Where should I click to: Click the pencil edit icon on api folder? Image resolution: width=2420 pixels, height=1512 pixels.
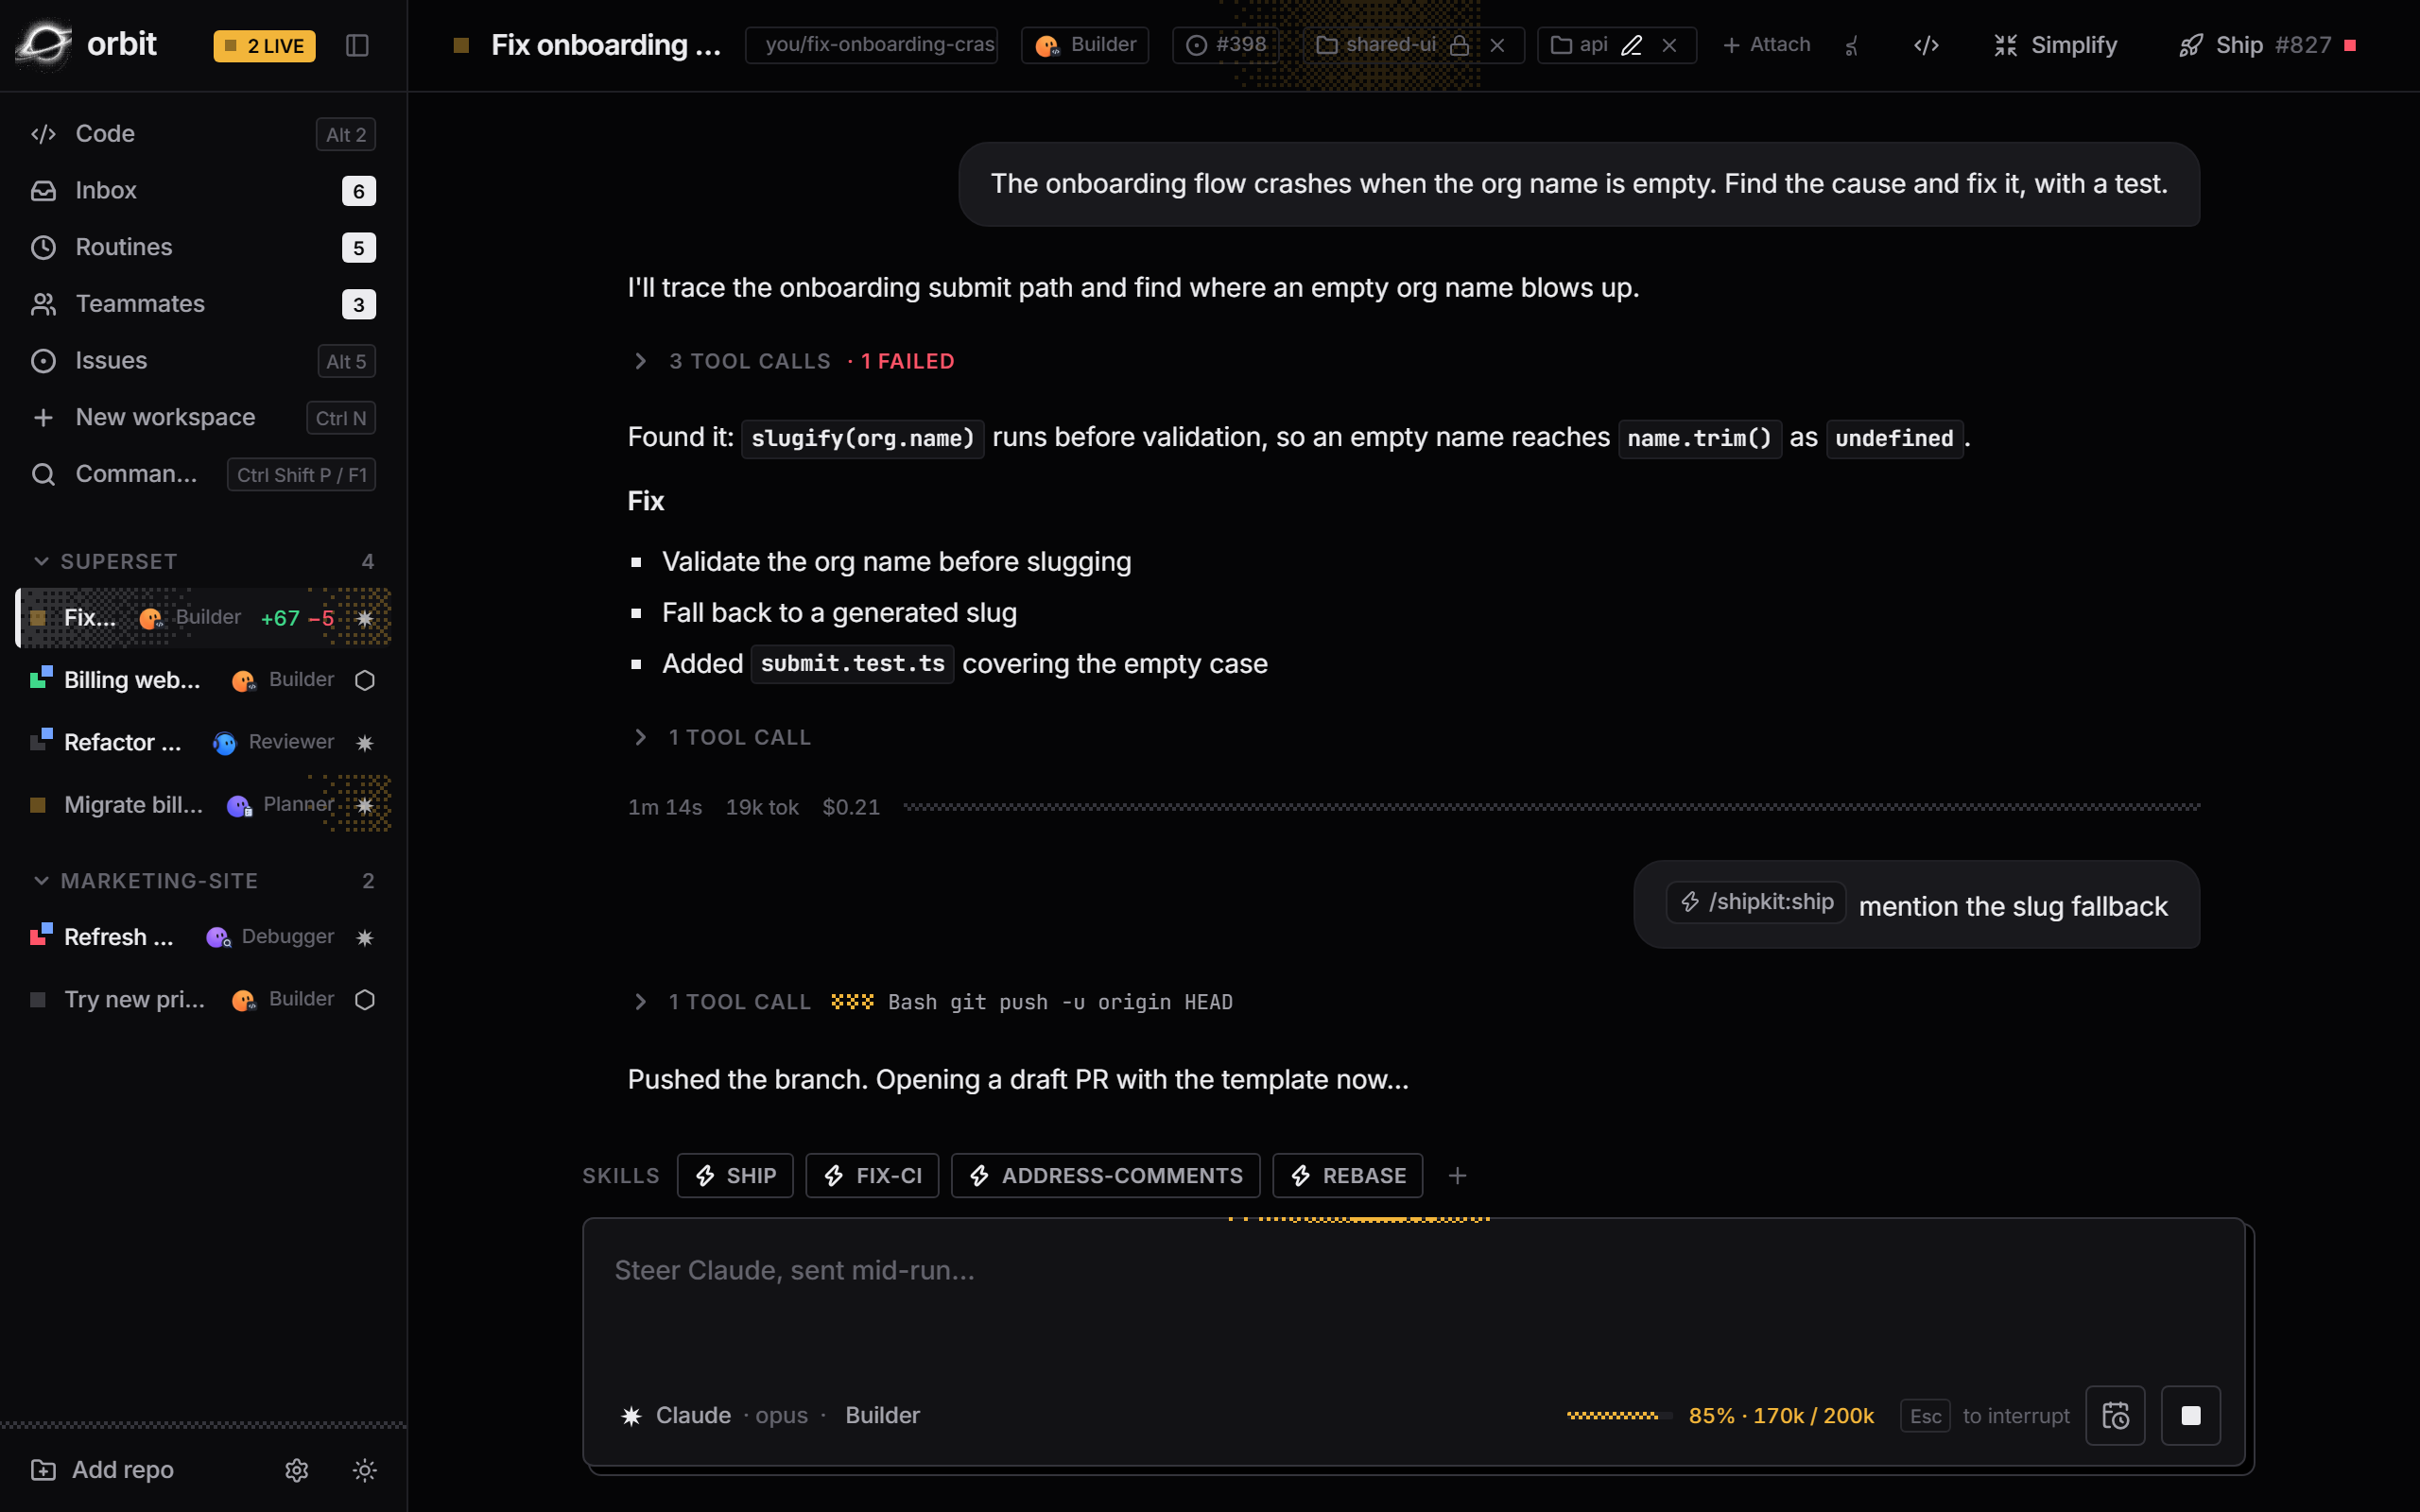(1631, 45)
